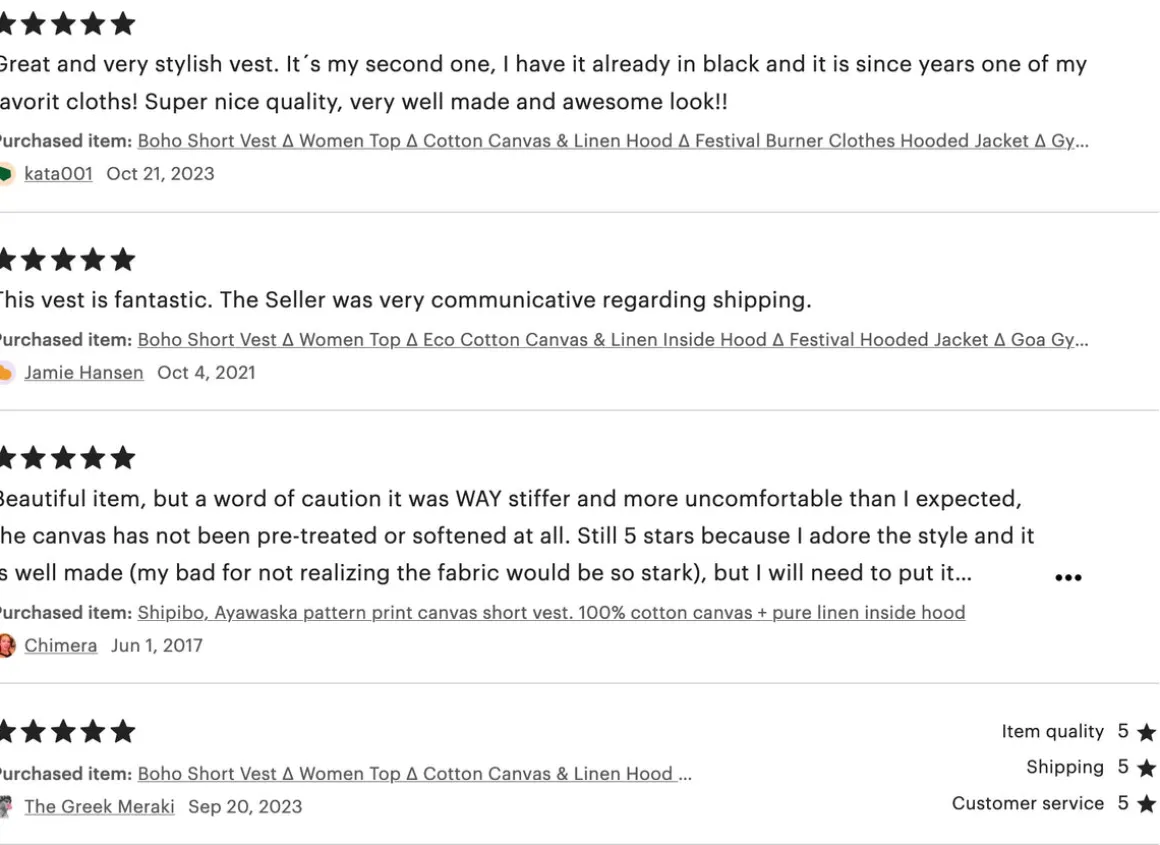Open kata001's reviewer profile link
1160x845 pixels.
click(58, 174)
